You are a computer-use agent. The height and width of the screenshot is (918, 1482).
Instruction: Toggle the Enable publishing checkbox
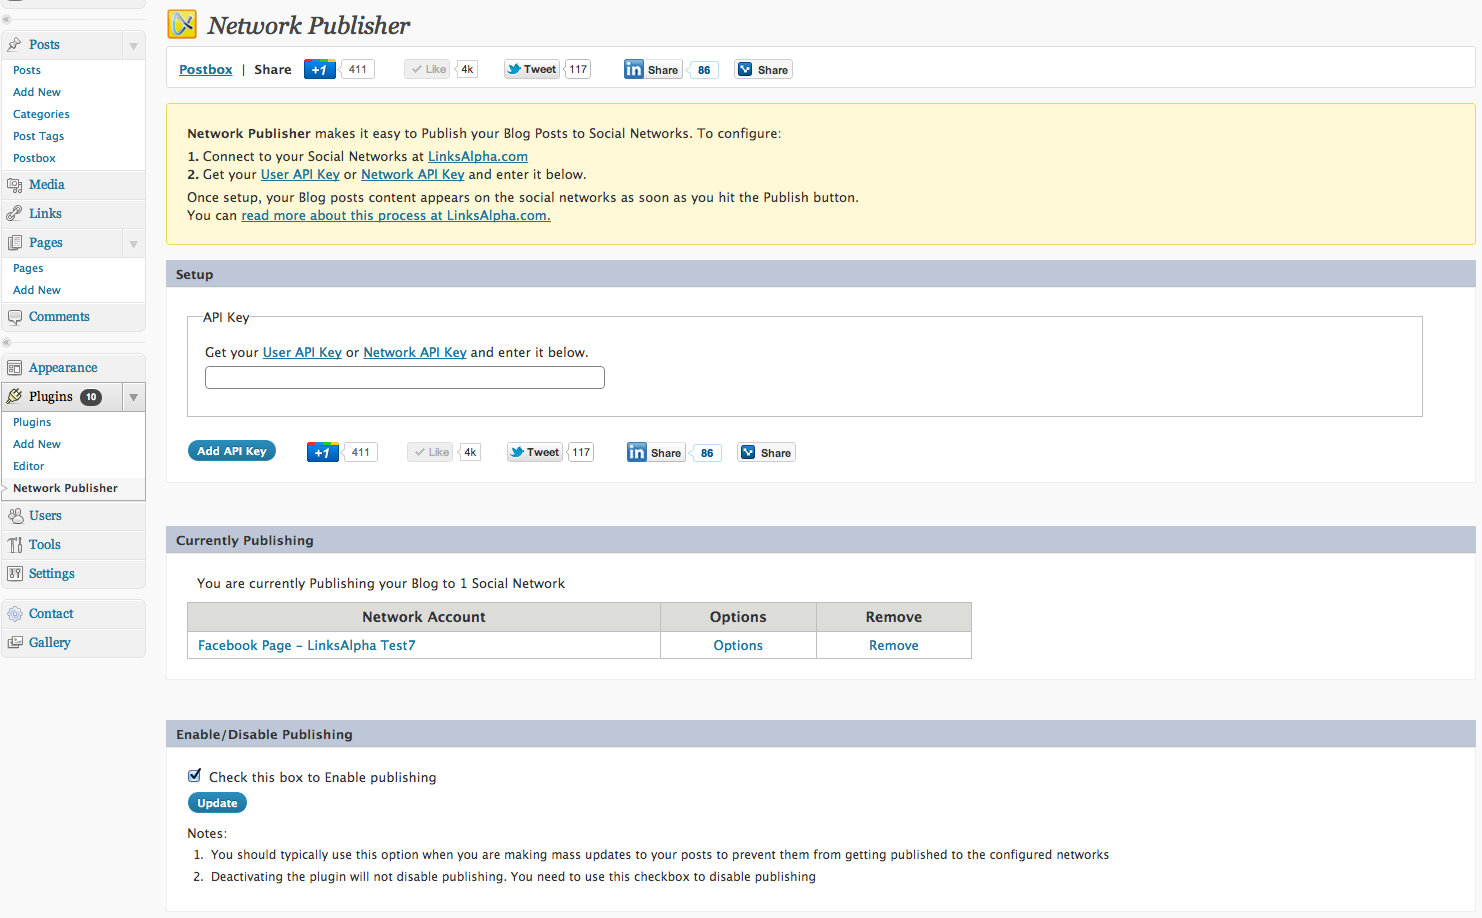coord(195,775)
